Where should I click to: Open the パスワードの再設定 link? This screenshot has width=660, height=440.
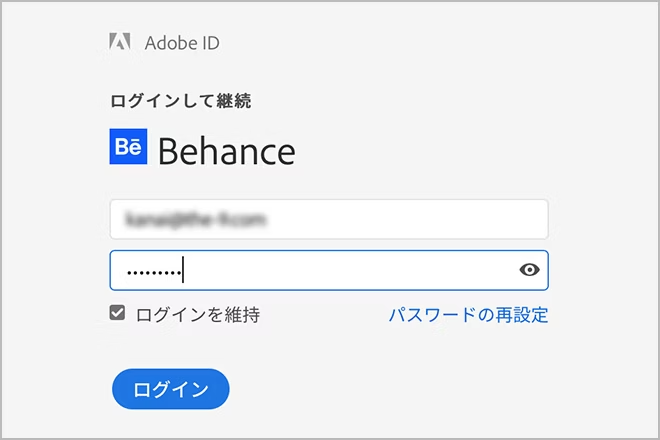(x=468, y=315)
